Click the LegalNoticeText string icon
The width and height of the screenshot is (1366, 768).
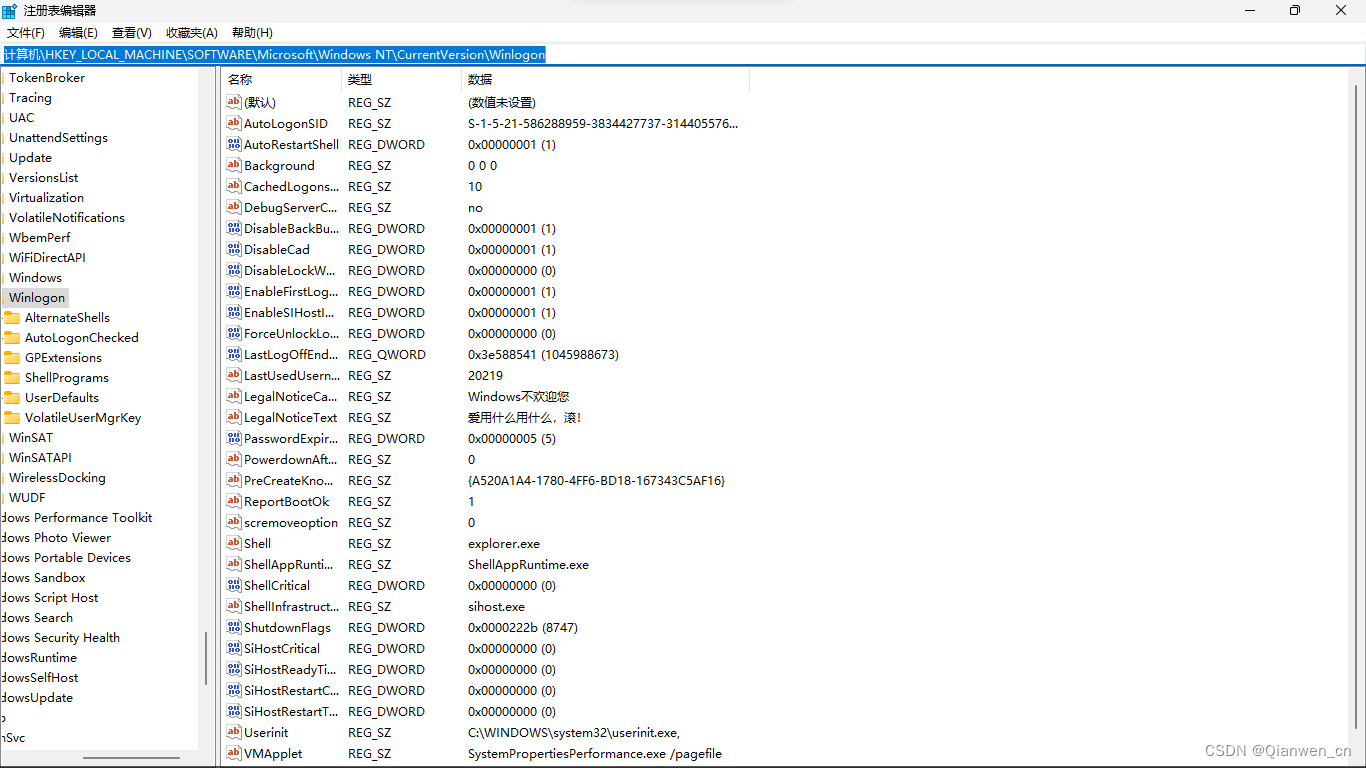[234, 418]
